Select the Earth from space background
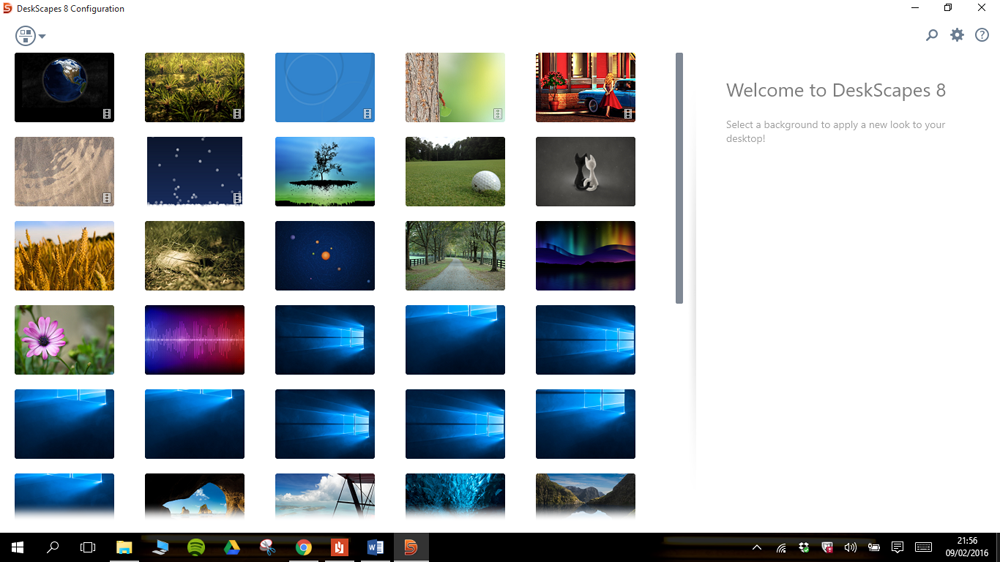This screenshot has width=1000, height=562. tap(64, 87)
